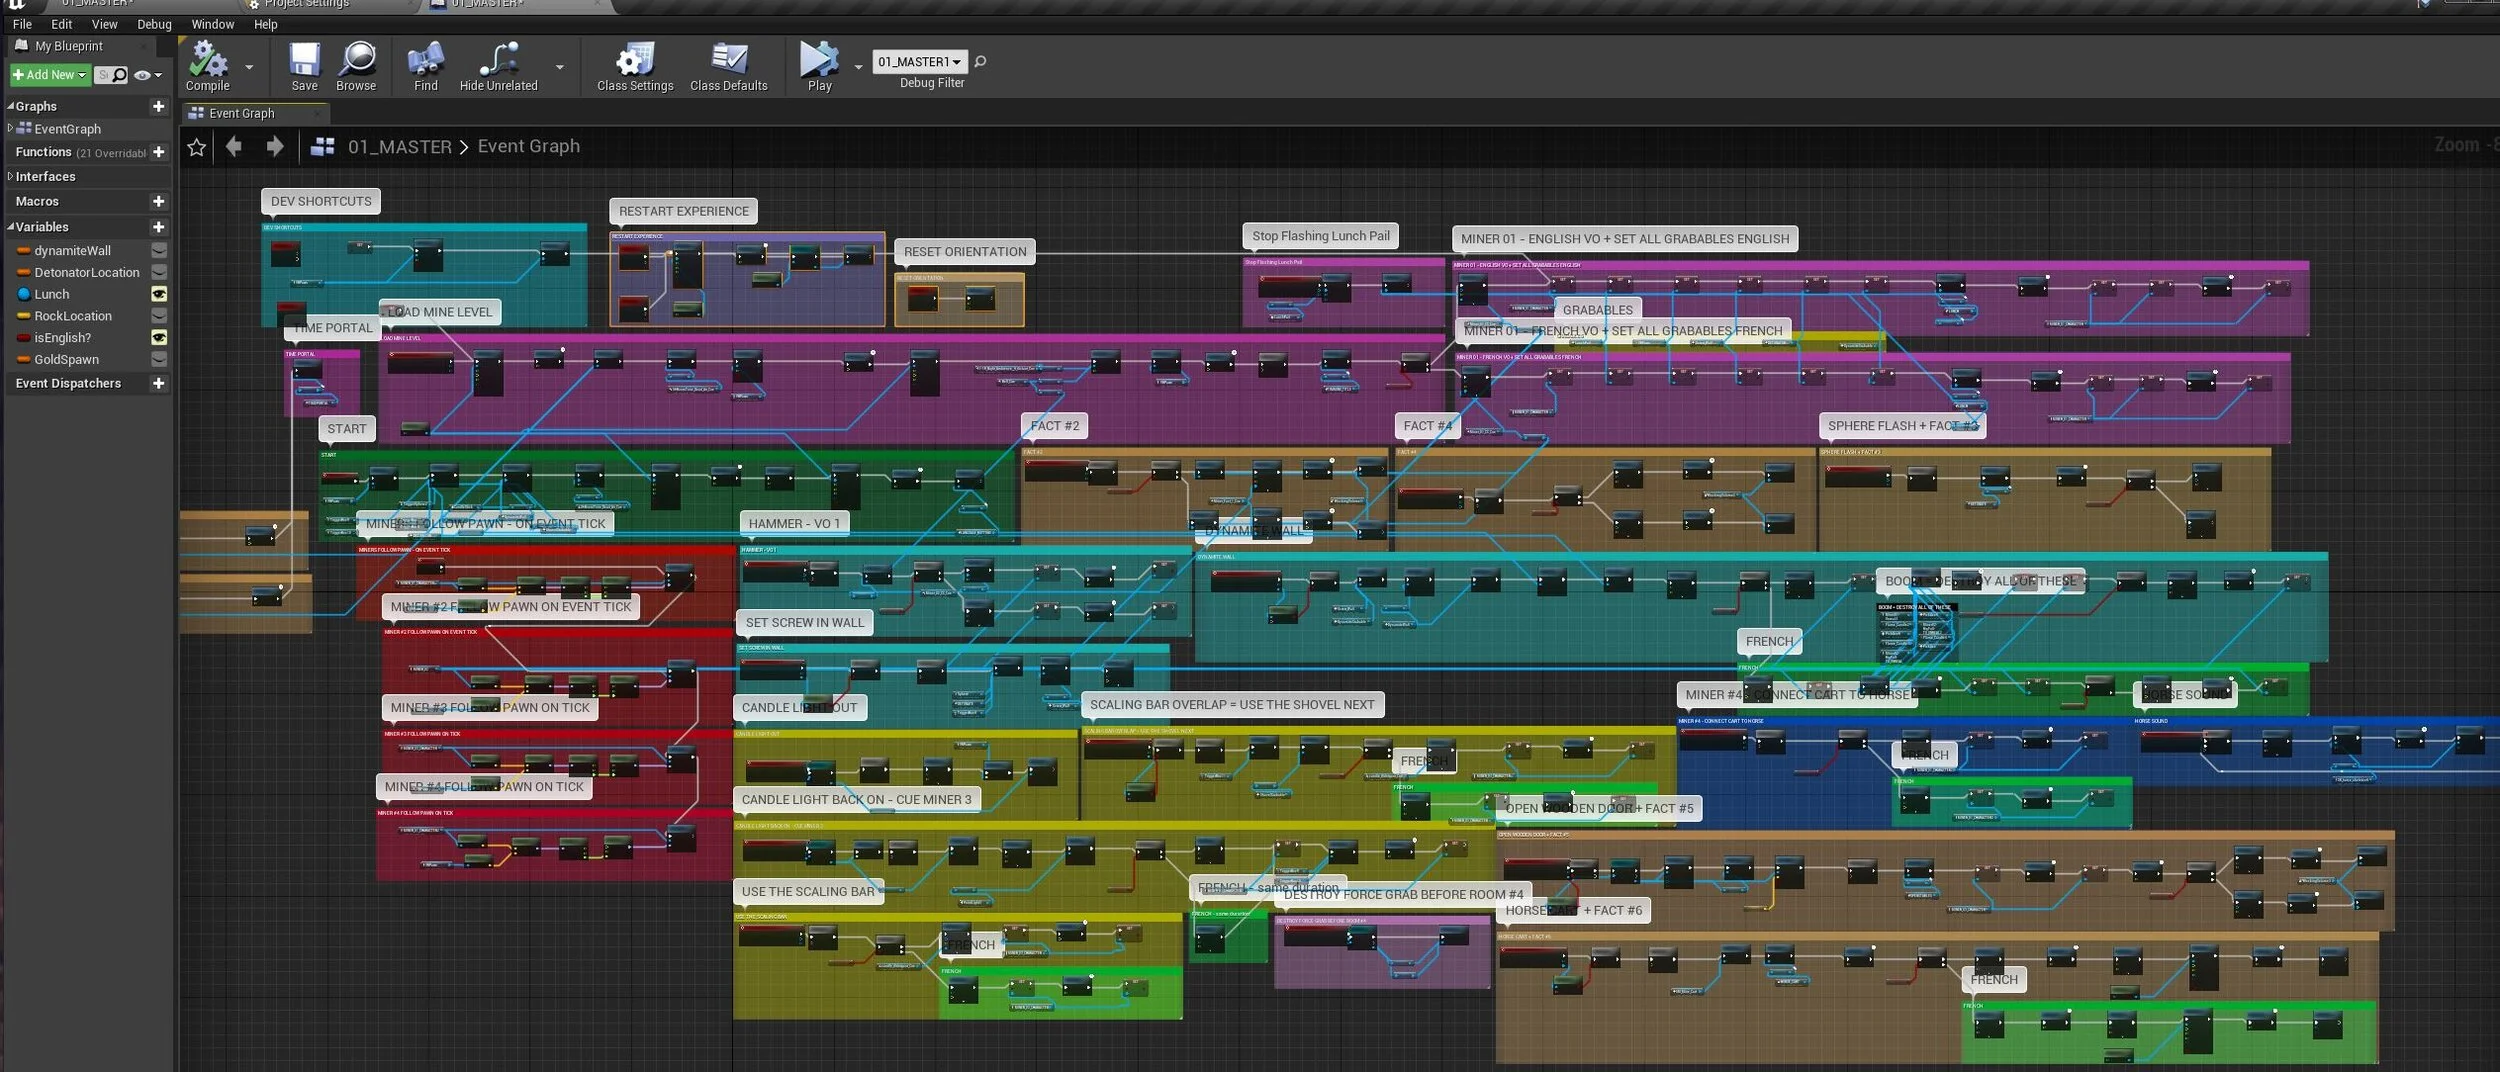Open the Window menu

(213, 24)
